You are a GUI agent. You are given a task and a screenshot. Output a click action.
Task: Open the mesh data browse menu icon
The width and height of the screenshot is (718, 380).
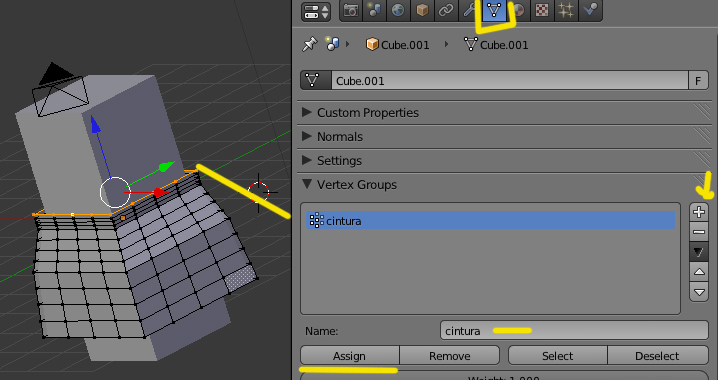click(315, 81)
